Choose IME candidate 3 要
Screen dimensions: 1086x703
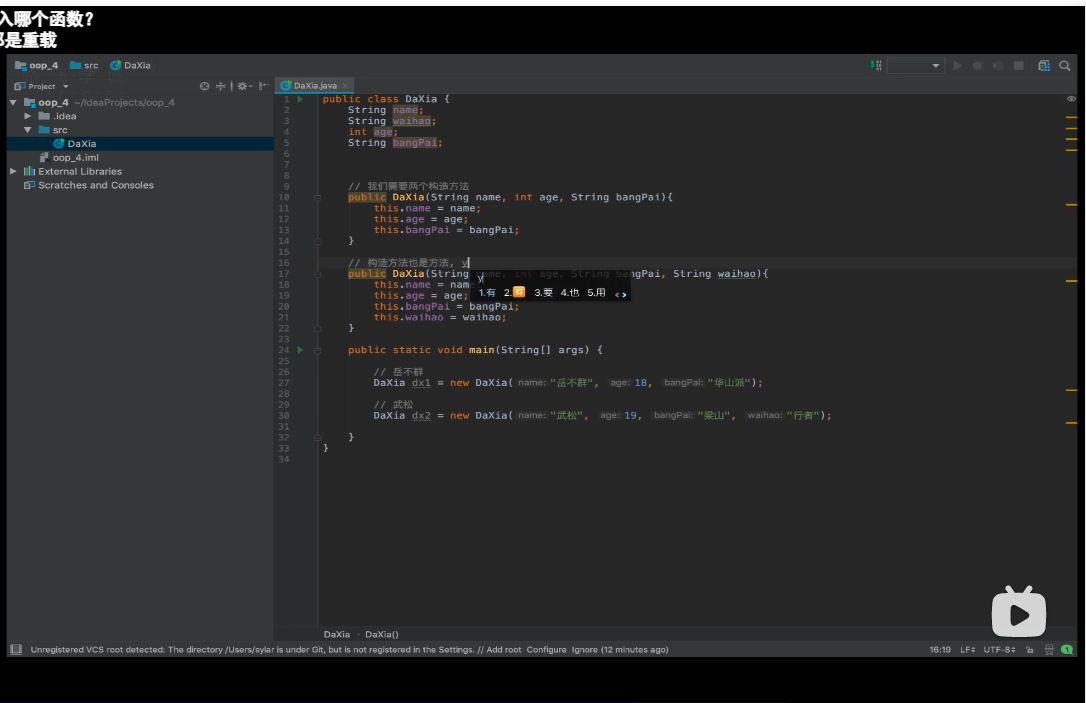[544, 293]
